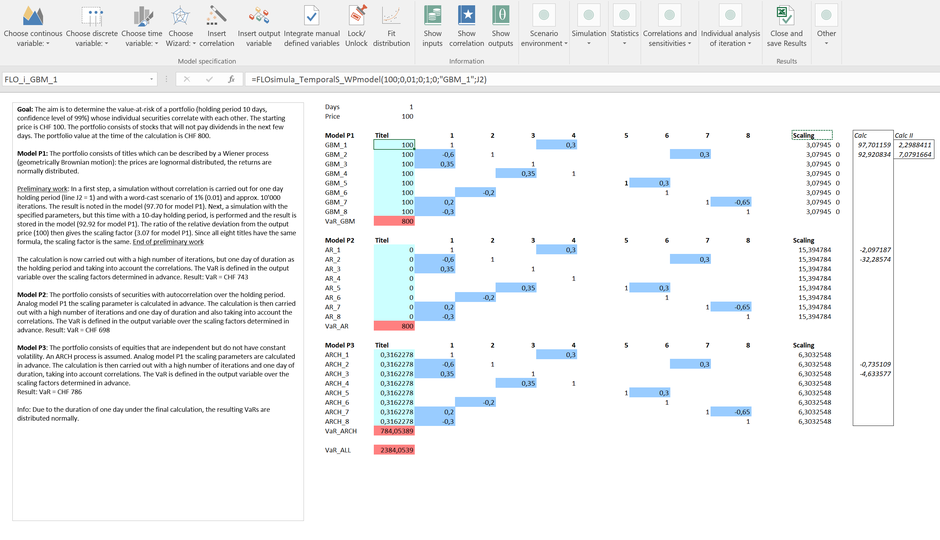This screenshot has height=540, width=940.
Task: Click the Insert correlation icon
Action: pyautogui.click(x=216, y=17)
